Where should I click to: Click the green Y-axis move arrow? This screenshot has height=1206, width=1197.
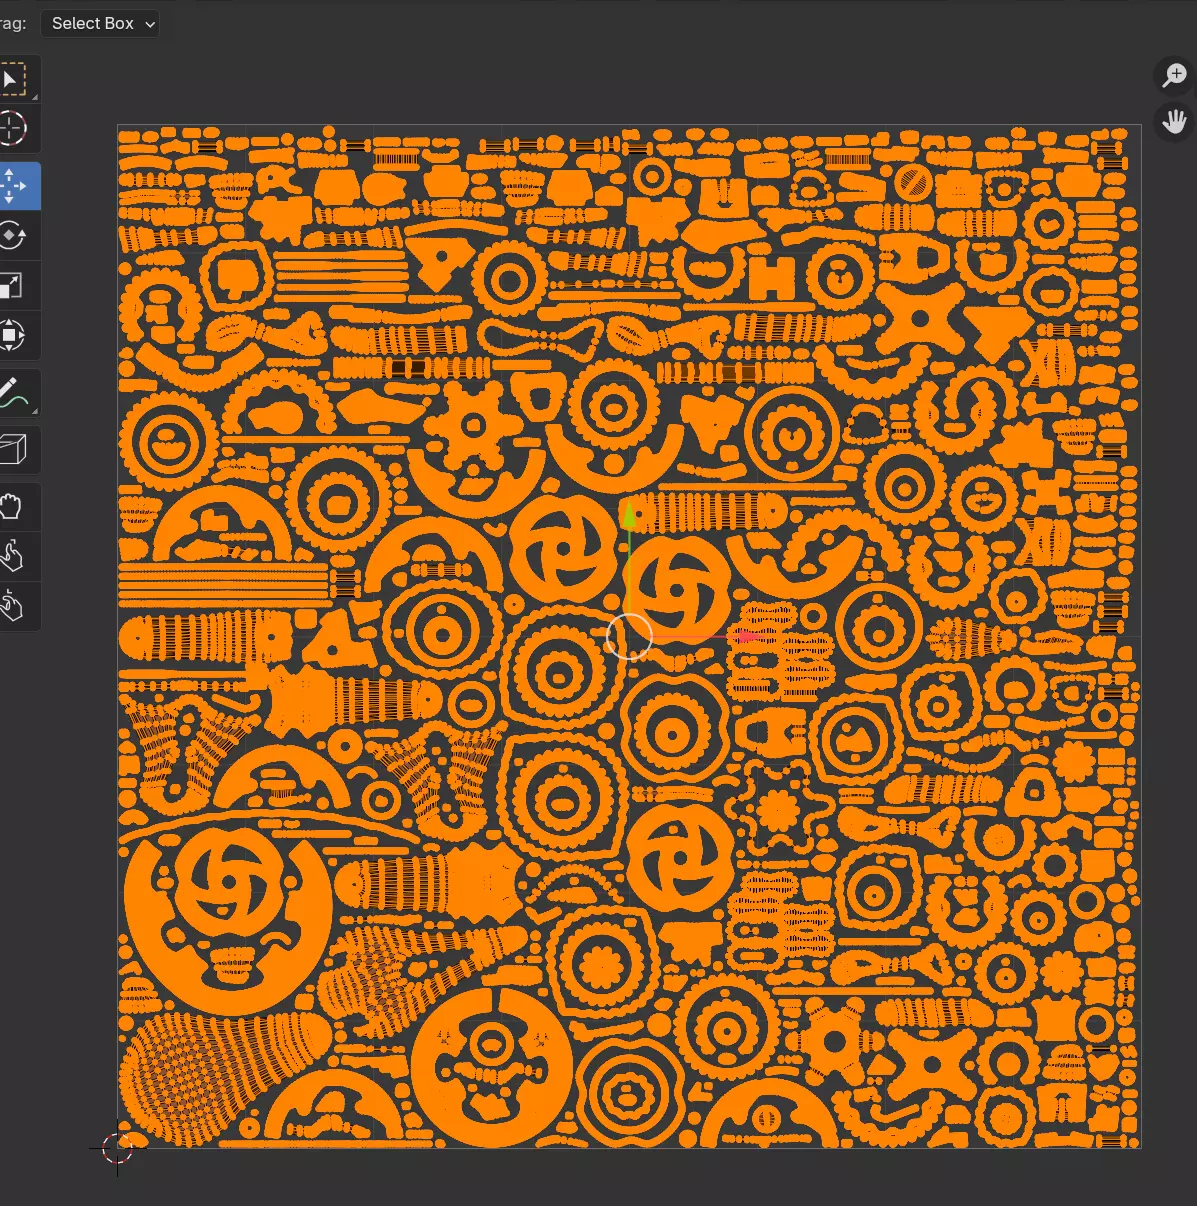[x=629, y=517]
